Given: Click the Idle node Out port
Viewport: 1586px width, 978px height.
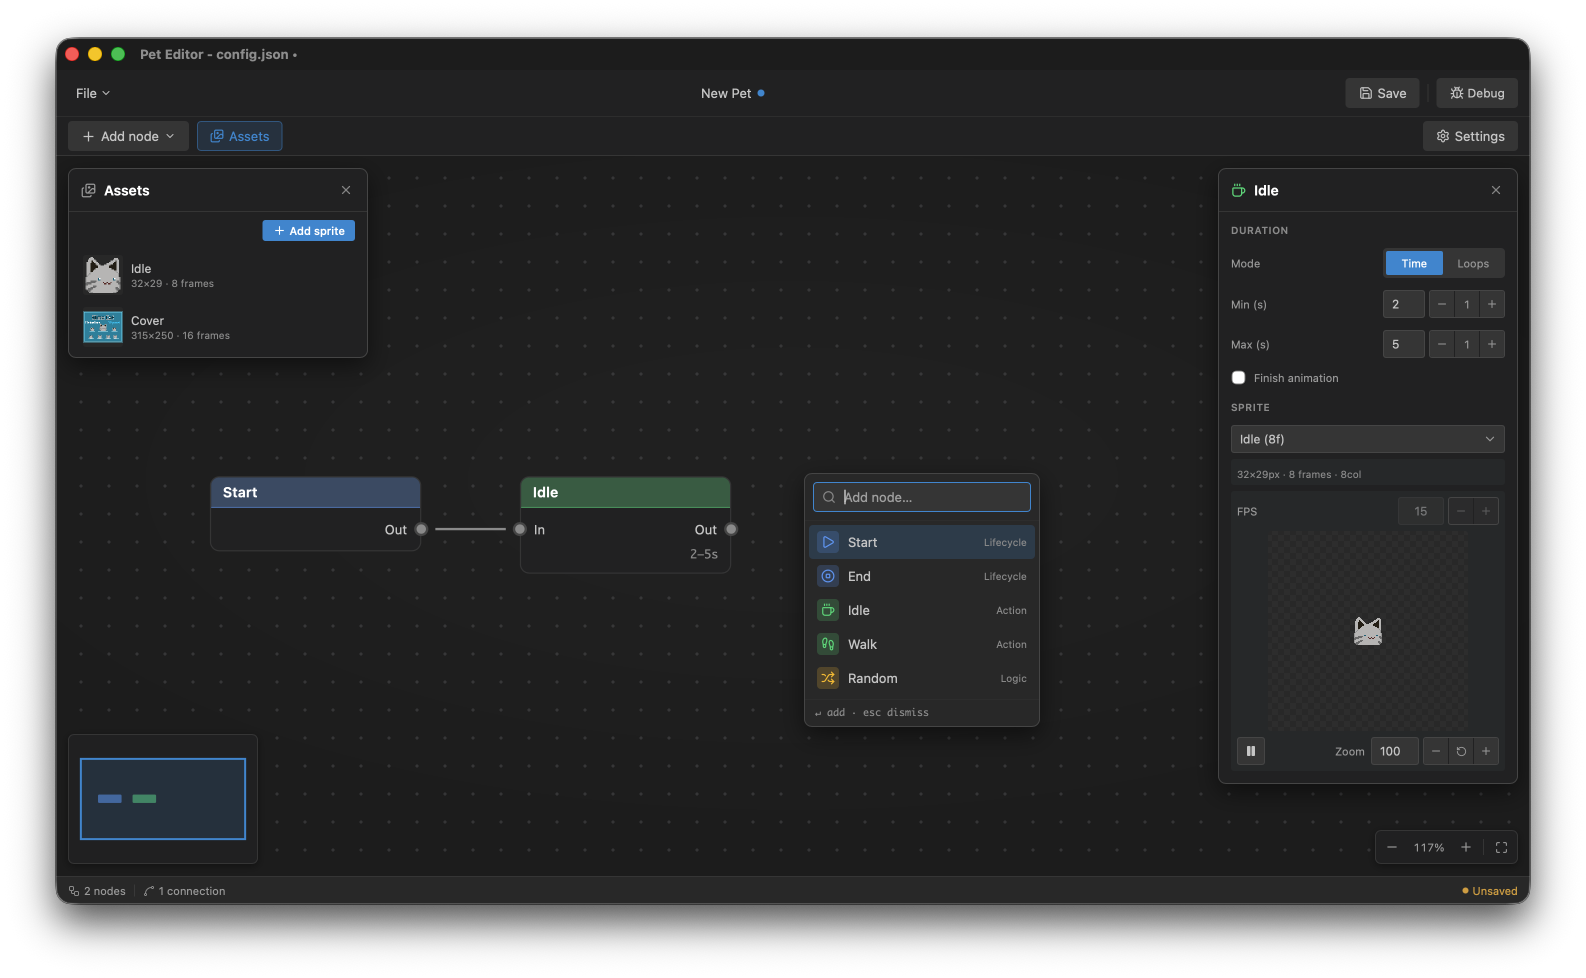Looking at the screenshot, I should [731, 529].
